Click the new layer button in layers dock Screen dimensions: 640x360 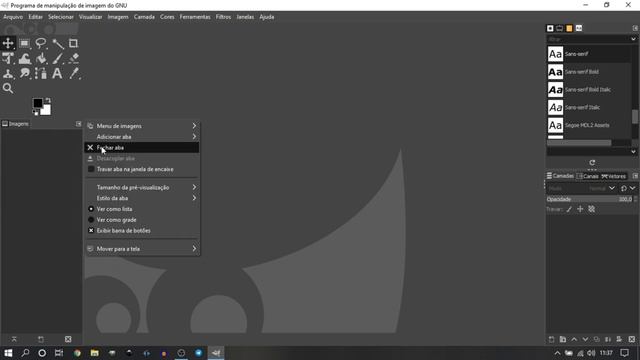coord(551,339)
